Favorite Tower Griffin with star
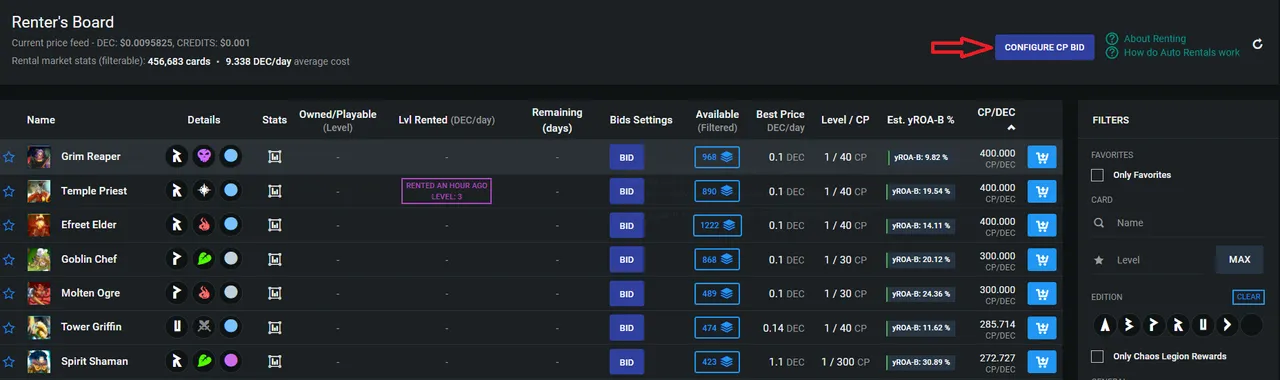Viewport: 1280px width, 380px height. pos(9,327)
